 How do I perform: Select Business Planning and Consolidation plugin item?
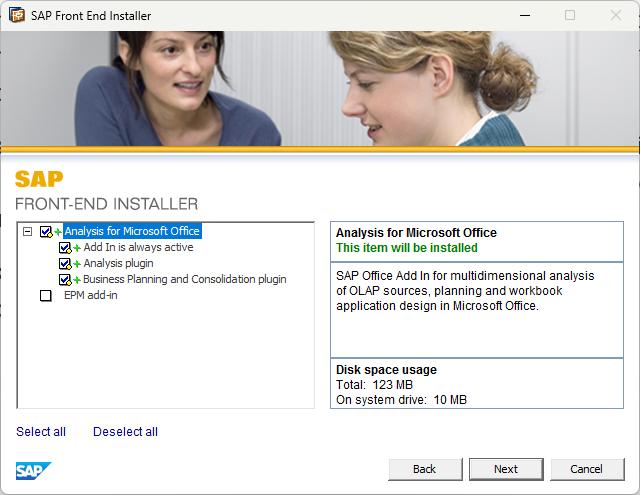185,279
